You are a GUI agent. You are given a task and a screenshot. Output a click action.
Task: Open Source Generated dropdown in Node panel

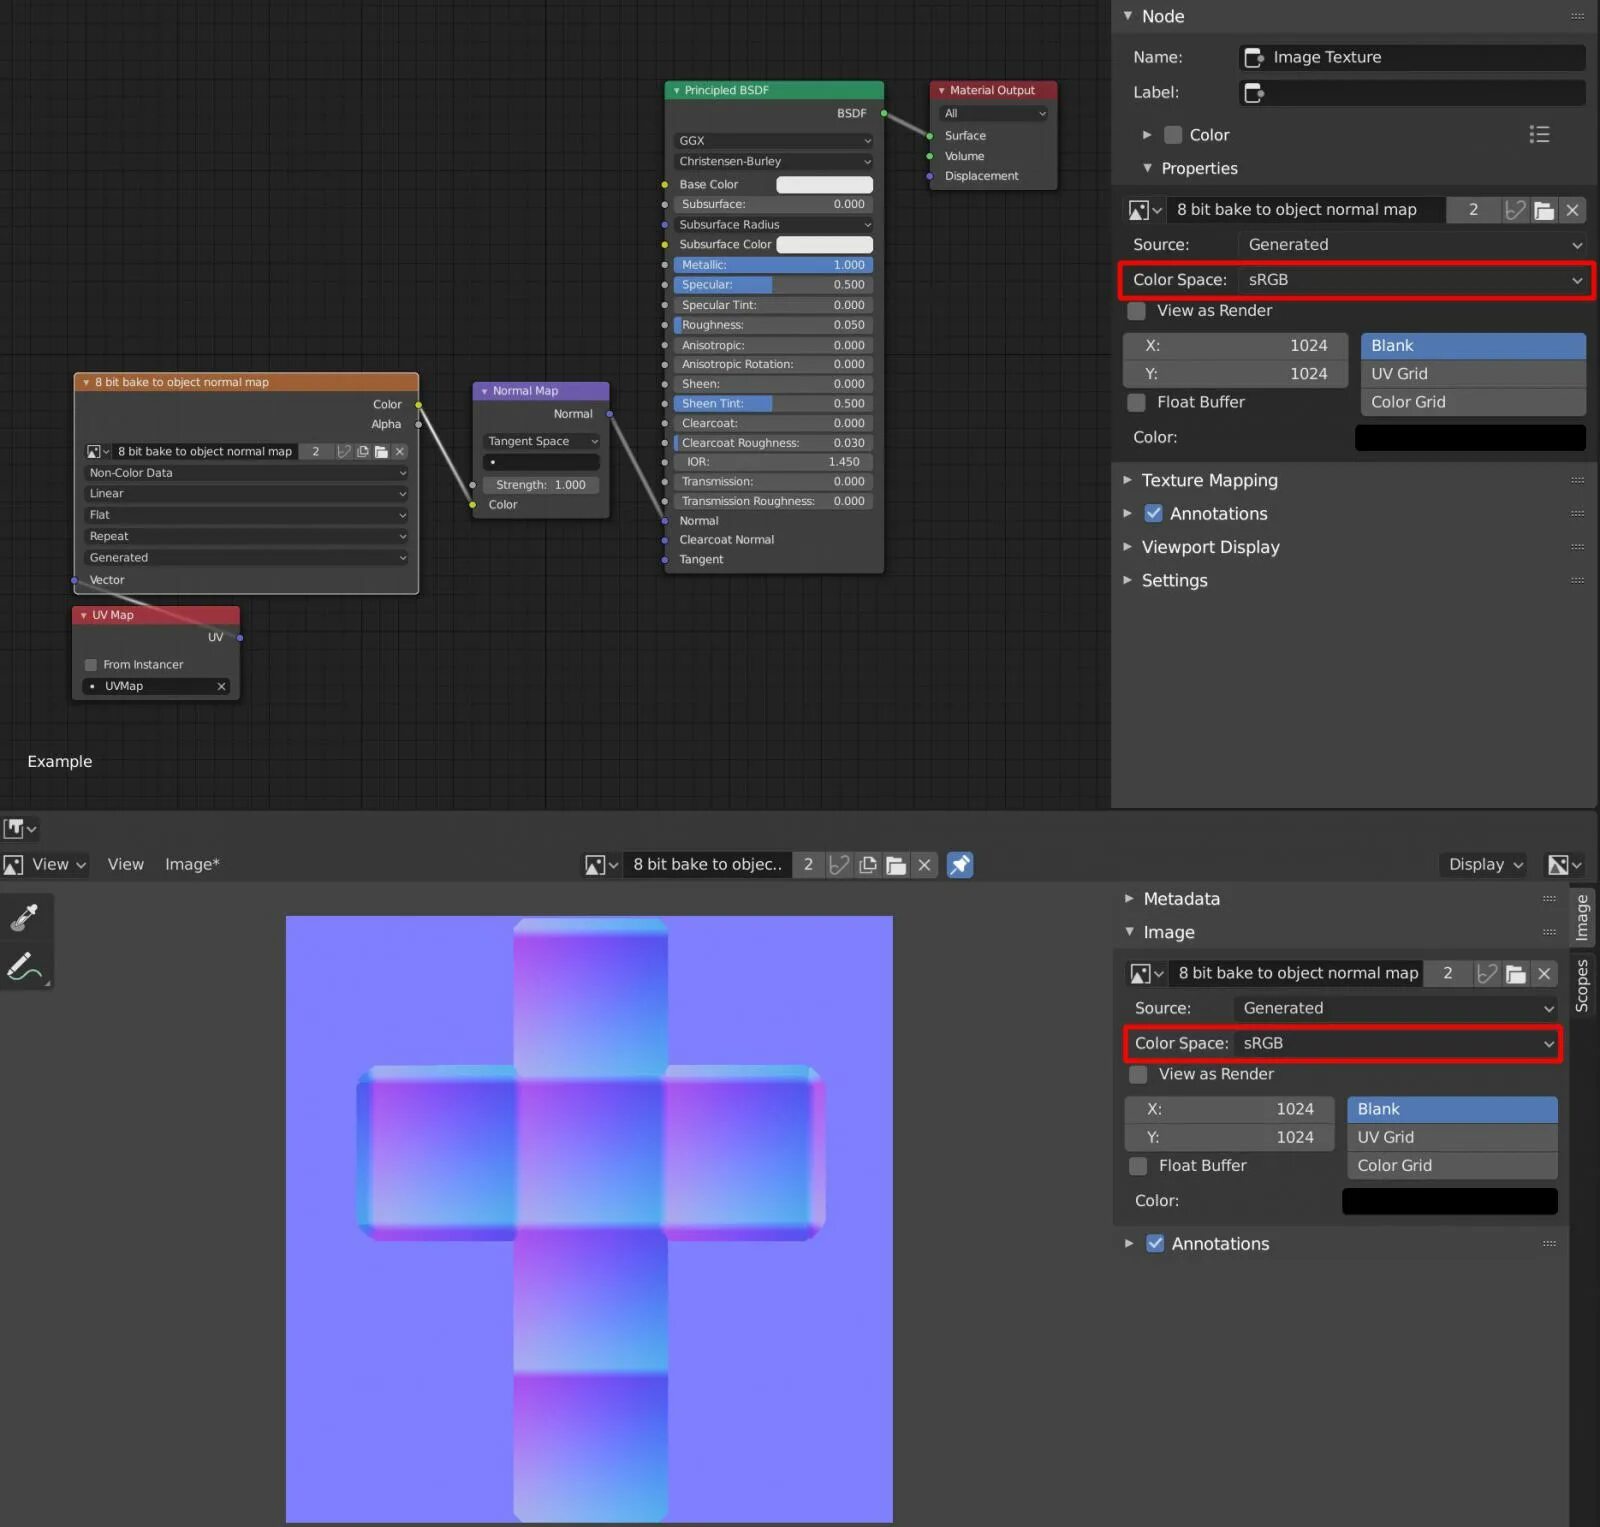1412,245
